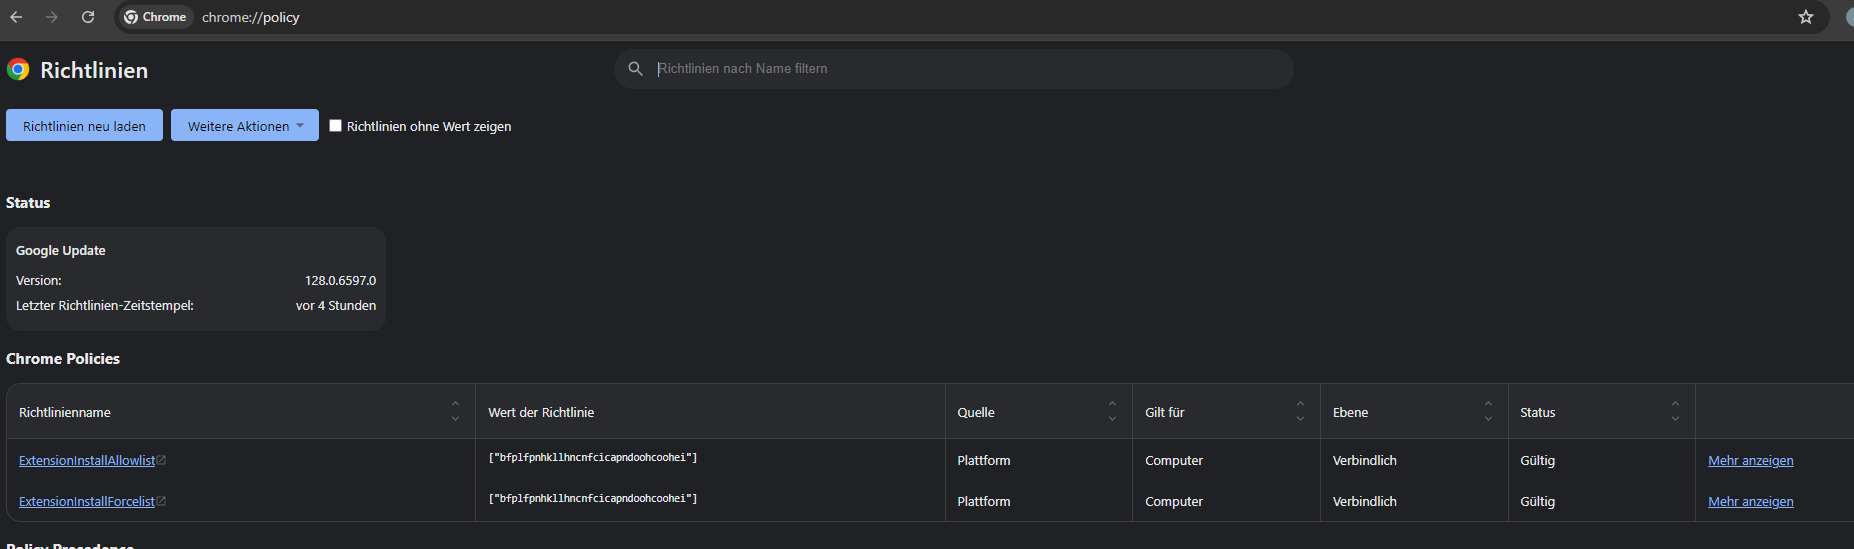
Task: Bookmark this page with star icon
Action: [1805, 17]
